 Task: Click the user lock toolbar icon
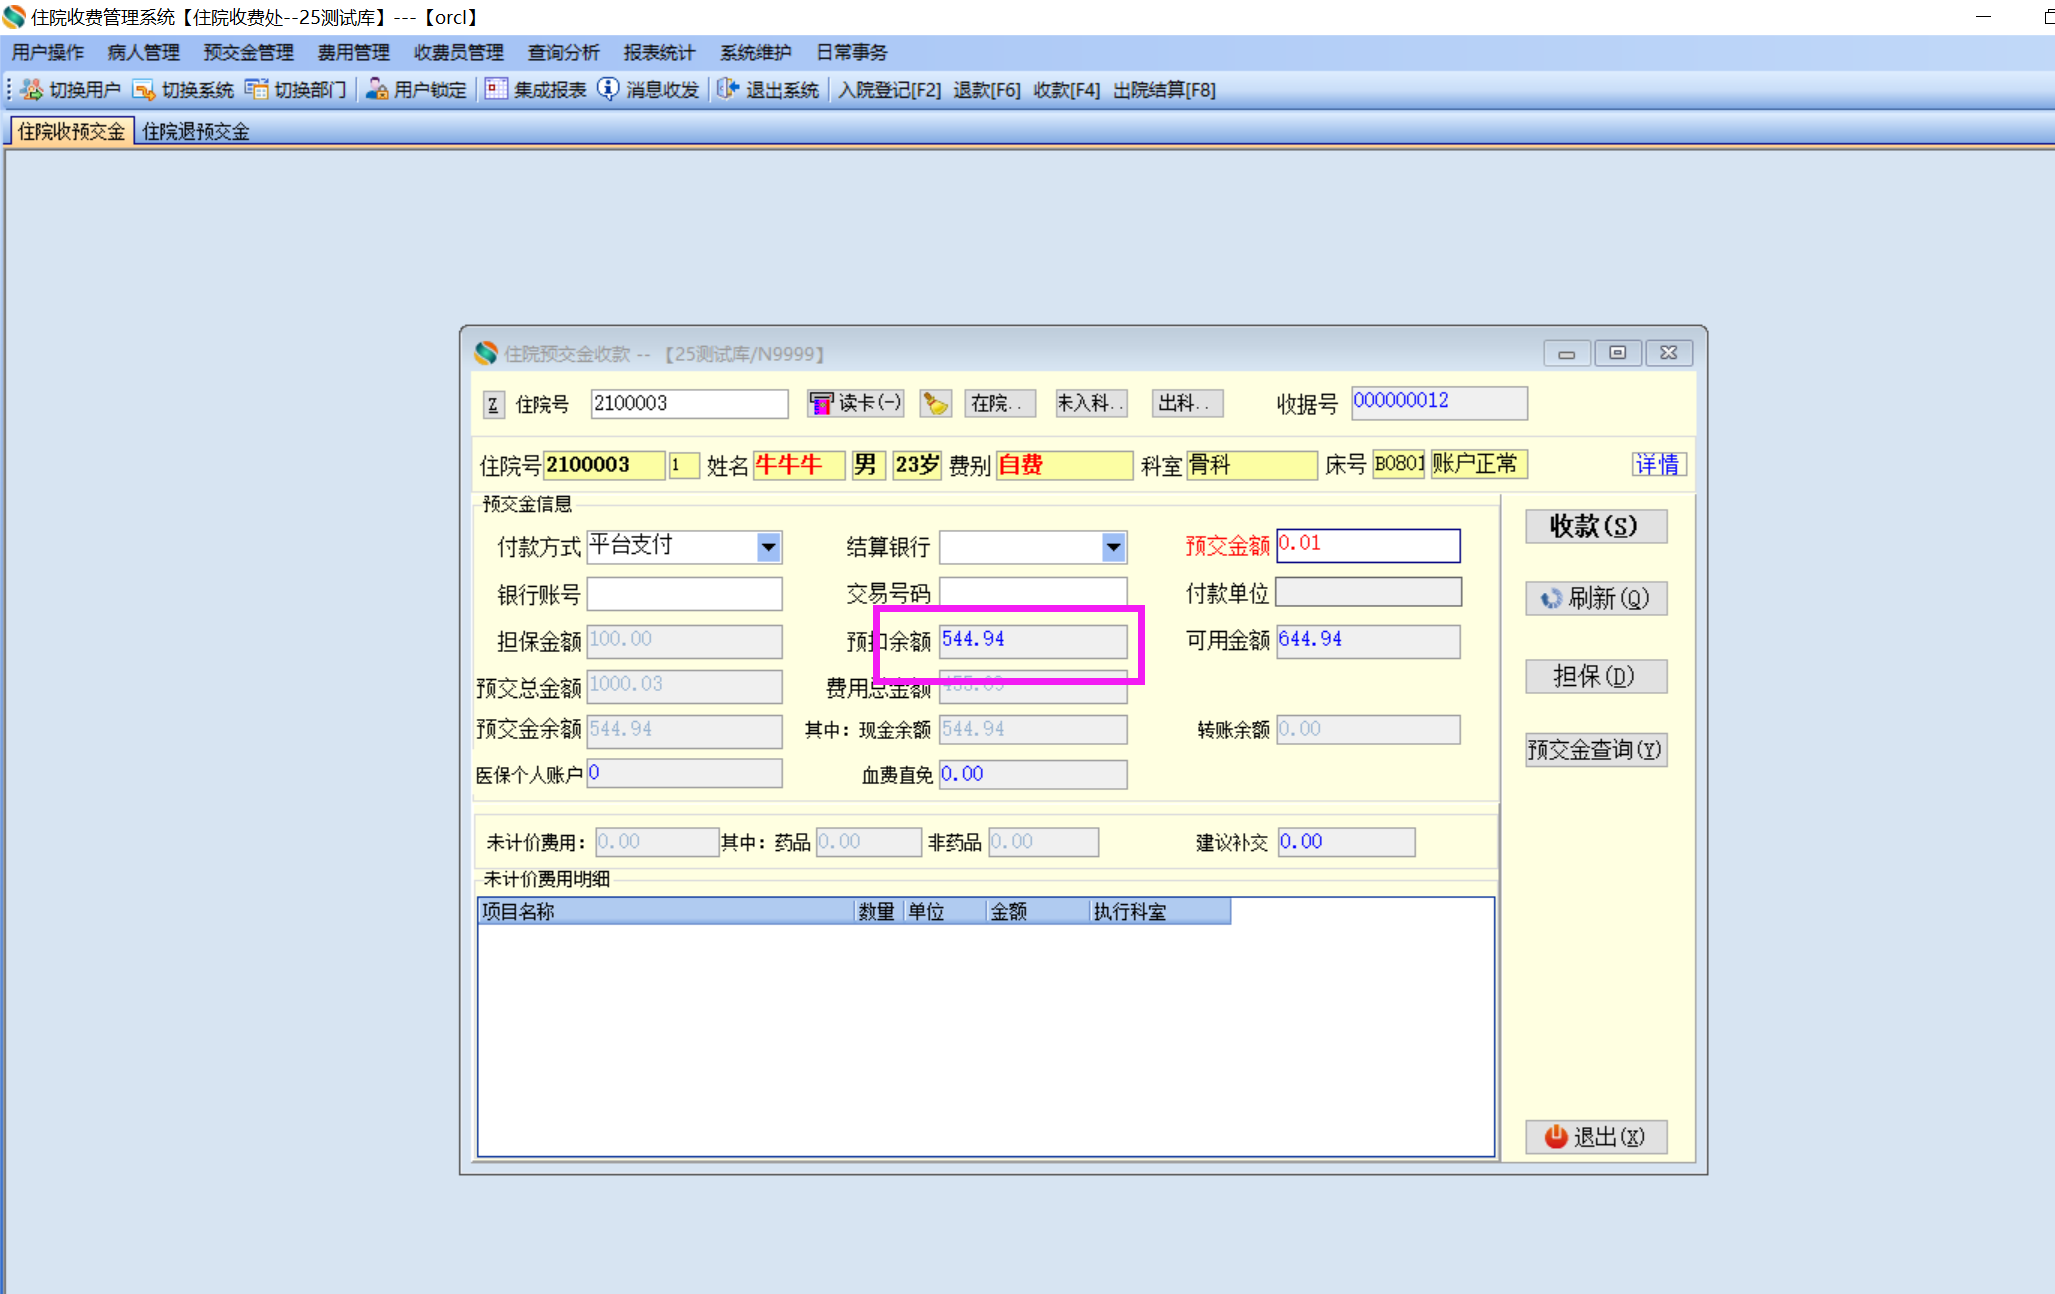point(377,90)
